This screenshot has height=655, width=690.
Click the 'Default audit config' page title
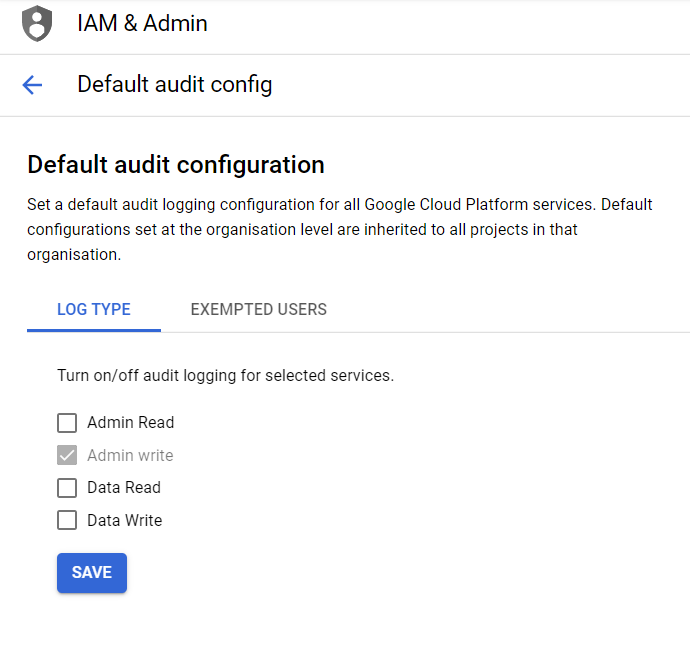174,85
